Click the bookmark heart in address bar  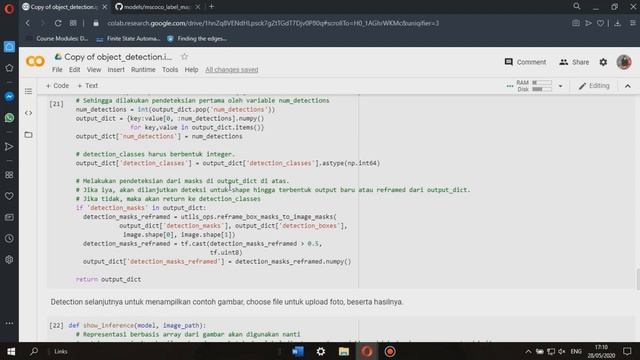tap(600, 23)
